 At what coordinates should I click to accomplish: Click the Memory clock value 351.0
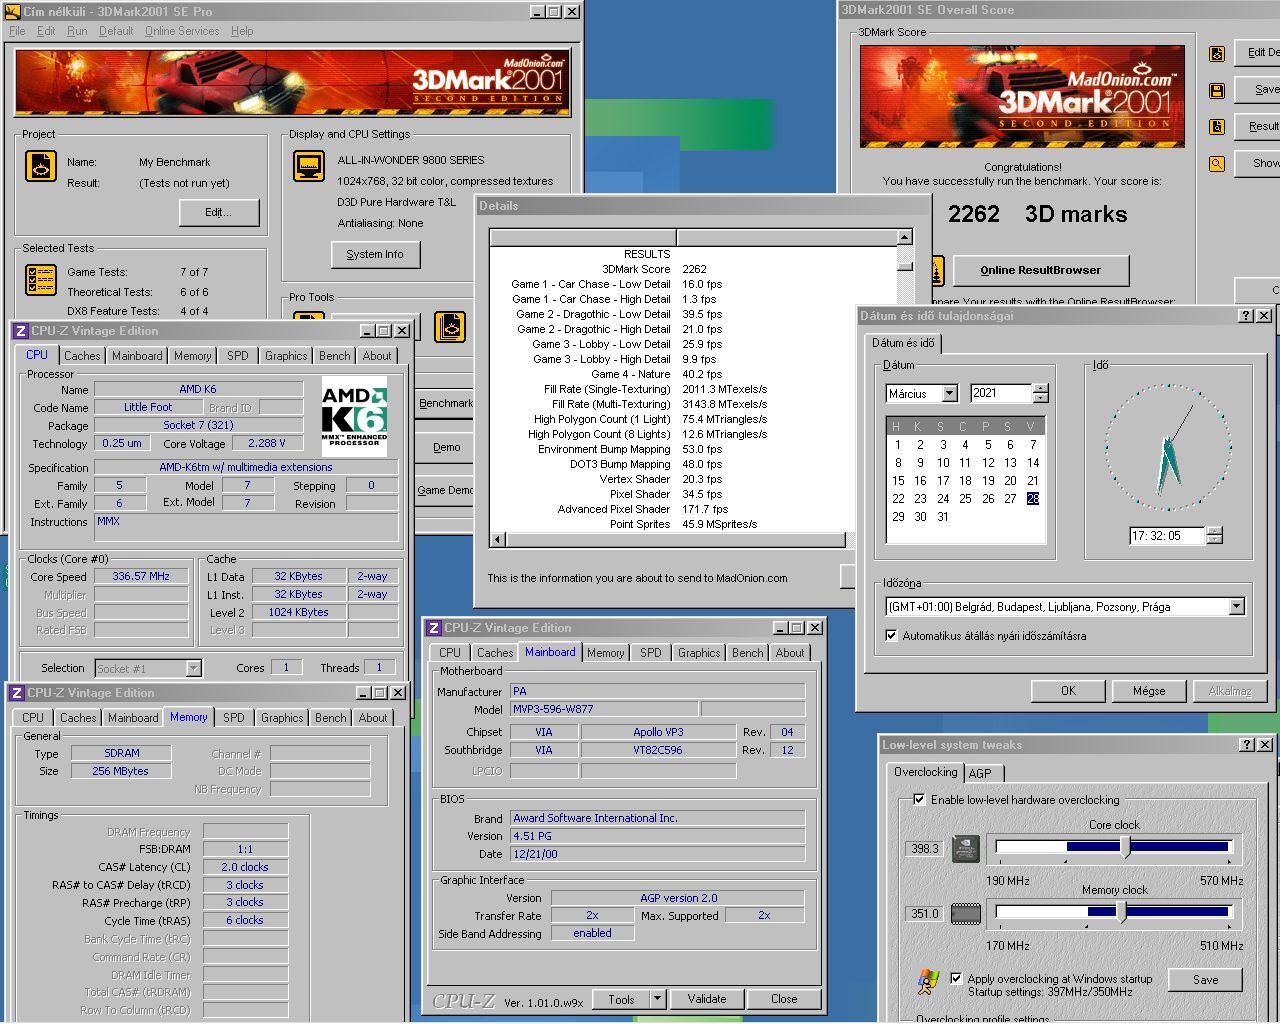924,914
